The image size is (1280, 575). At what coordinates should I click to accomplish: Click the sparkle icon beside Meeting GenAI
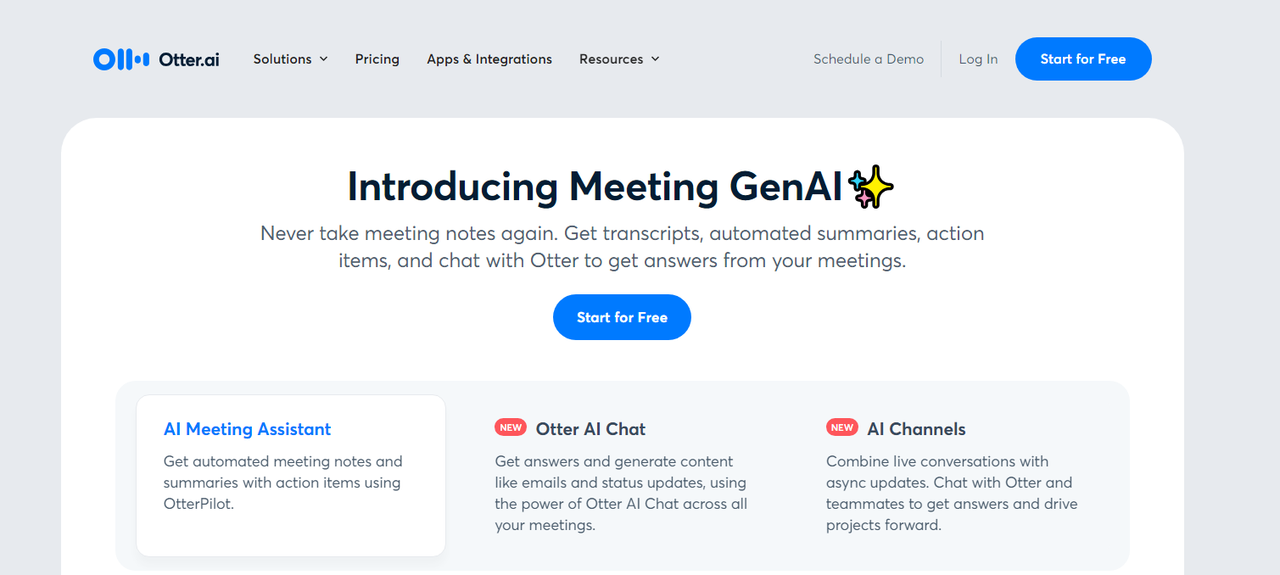click(x=870, y=187)
